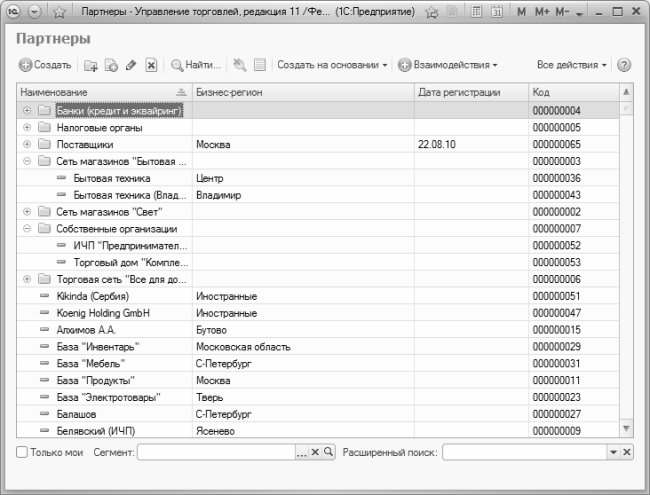Clear the Сегмент field with its X
The width and height of the screenshot is (650, 495).
[315, 452]
